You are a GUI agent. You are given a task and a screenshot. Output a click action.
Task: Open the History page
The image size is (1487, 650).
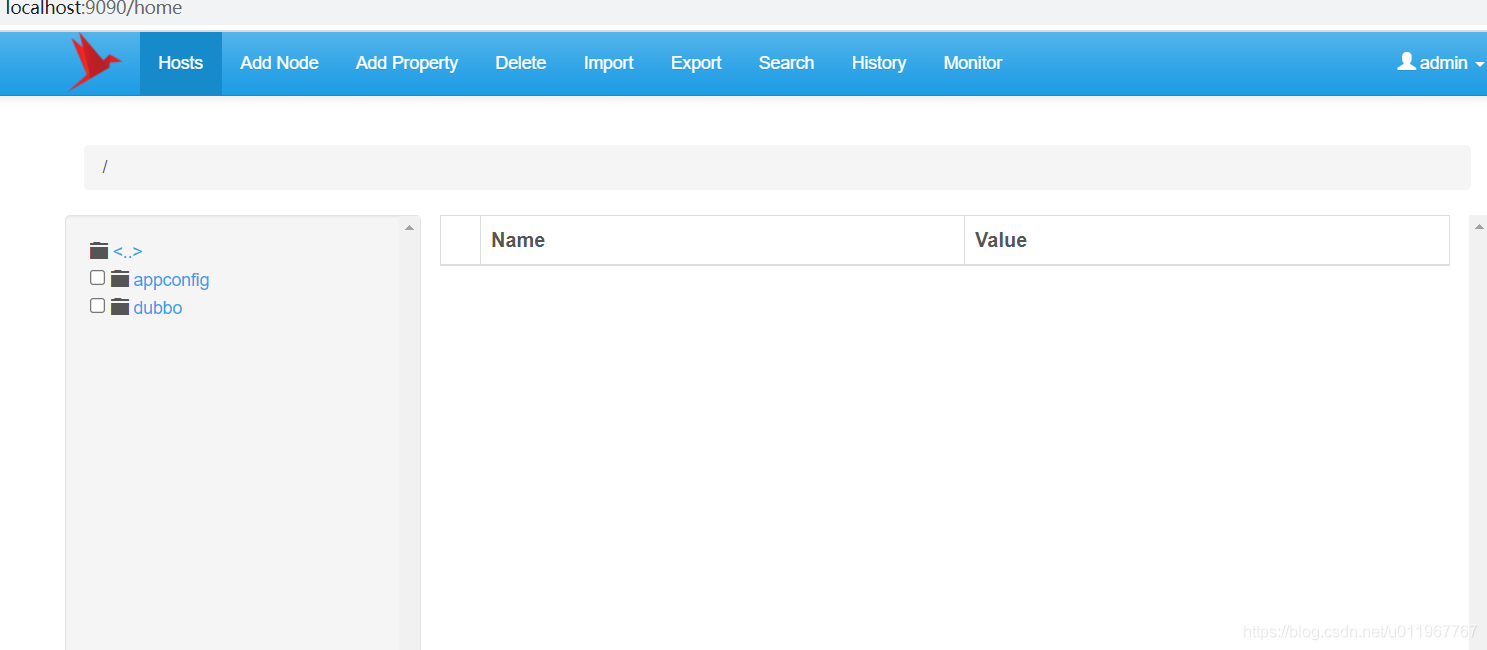tap(878, 63)
